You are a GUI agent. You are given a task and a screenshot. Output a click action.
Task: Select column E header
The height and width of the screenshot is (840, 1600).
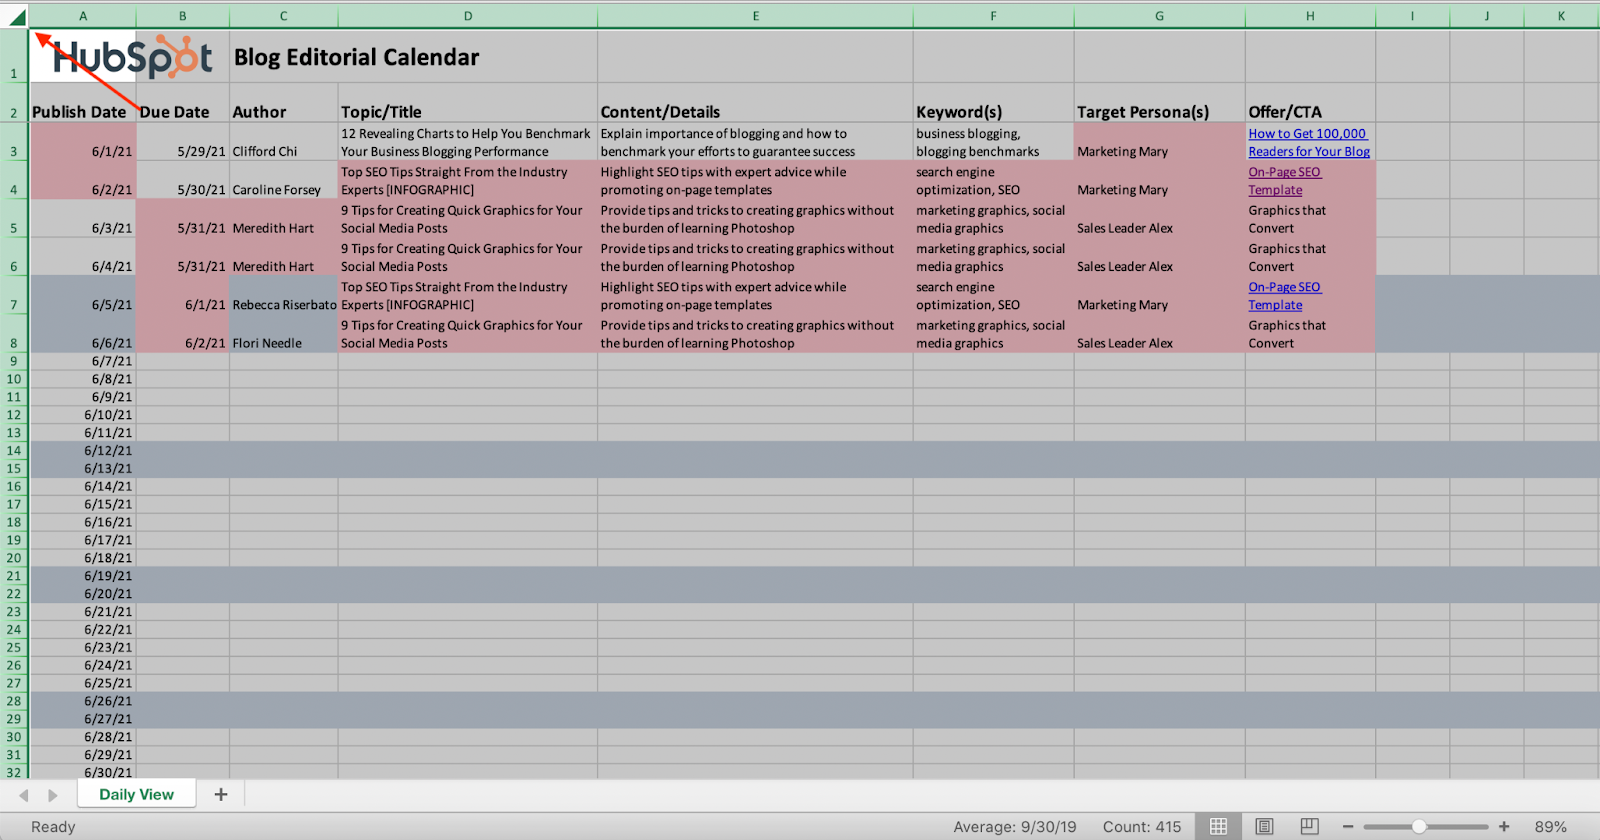point(756,16)
